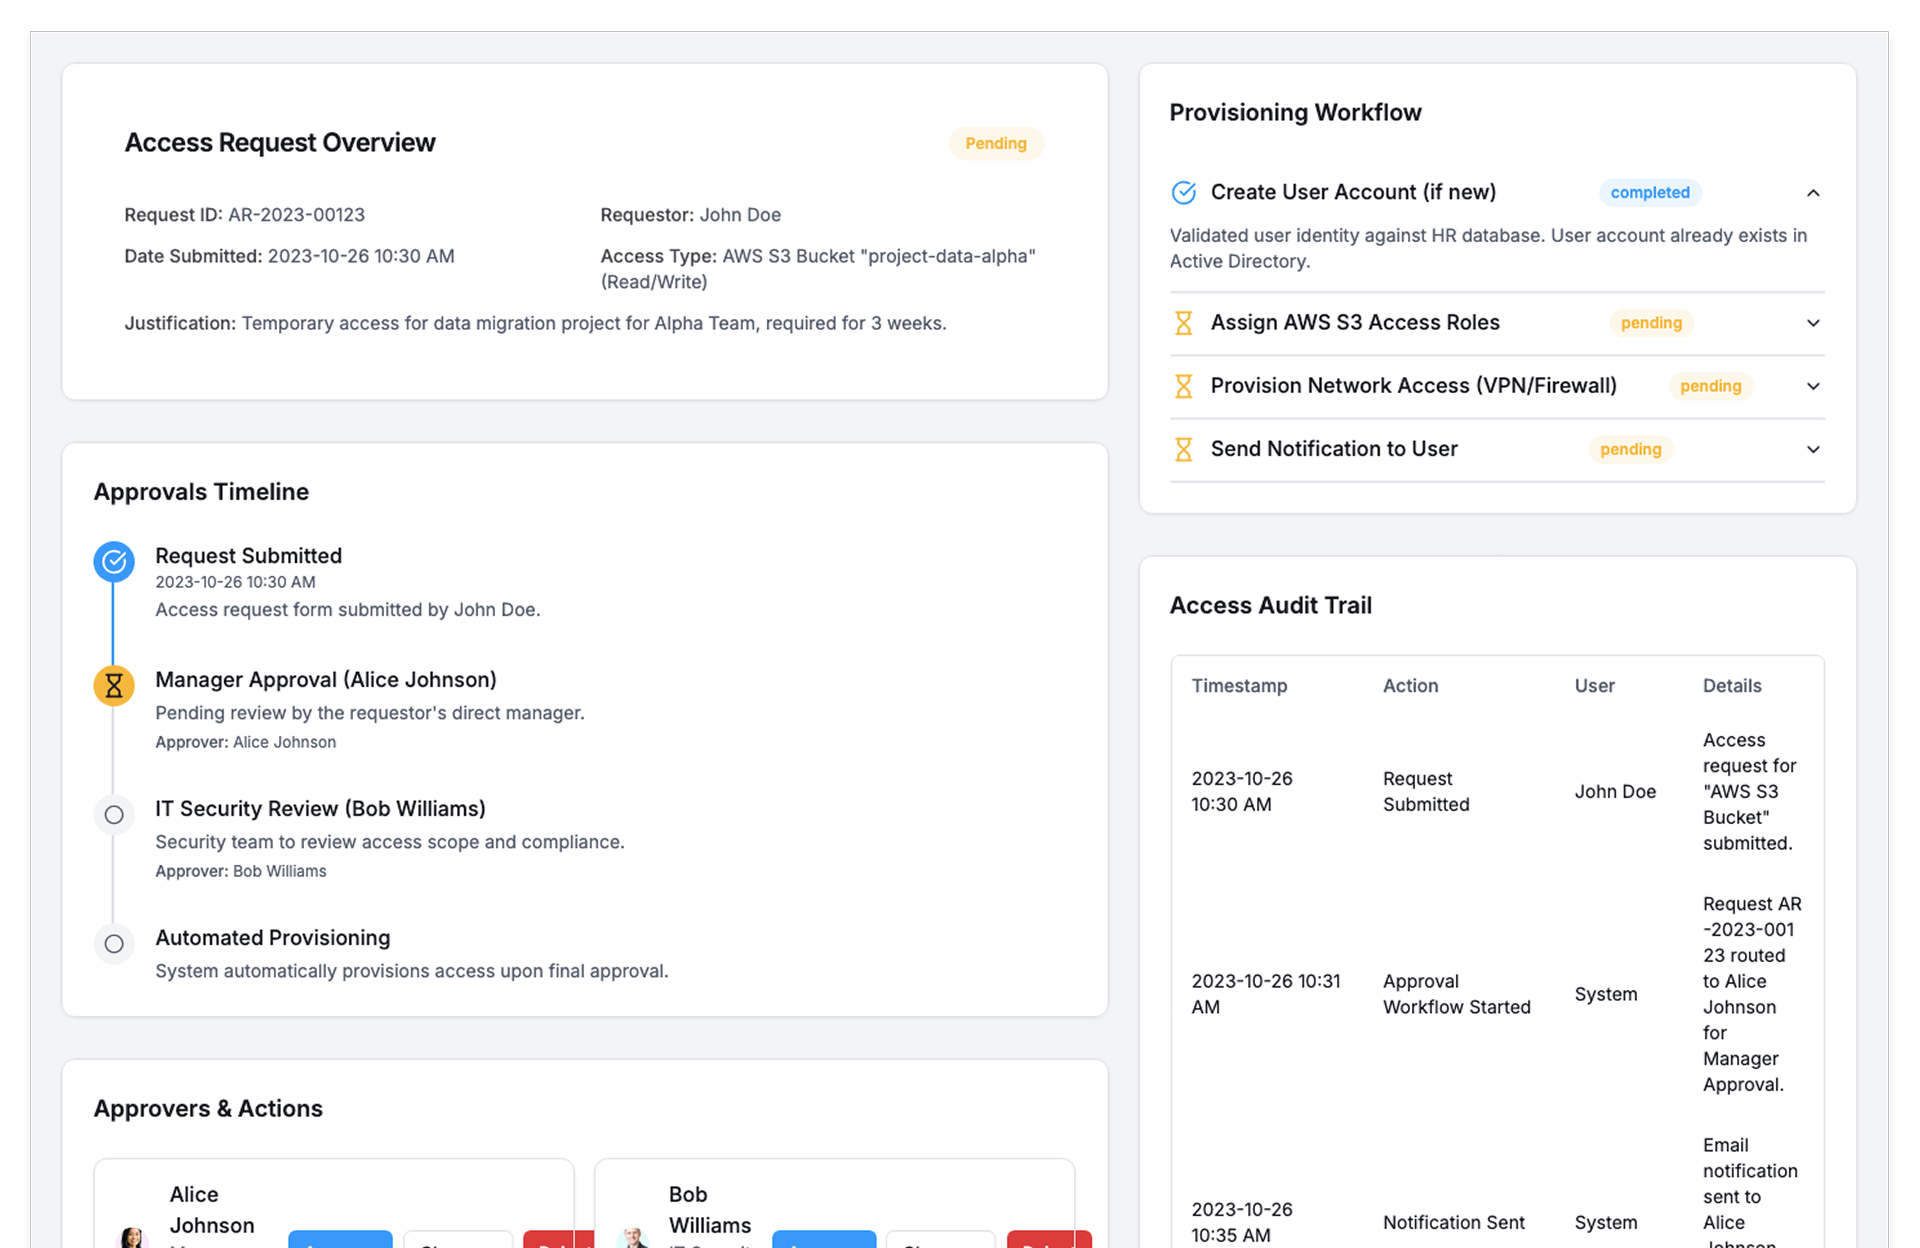The width and height of the screenshot is (1920, 1248).
Task: Click Alice Johnson's avatar photo
Action: [132, 1238]
